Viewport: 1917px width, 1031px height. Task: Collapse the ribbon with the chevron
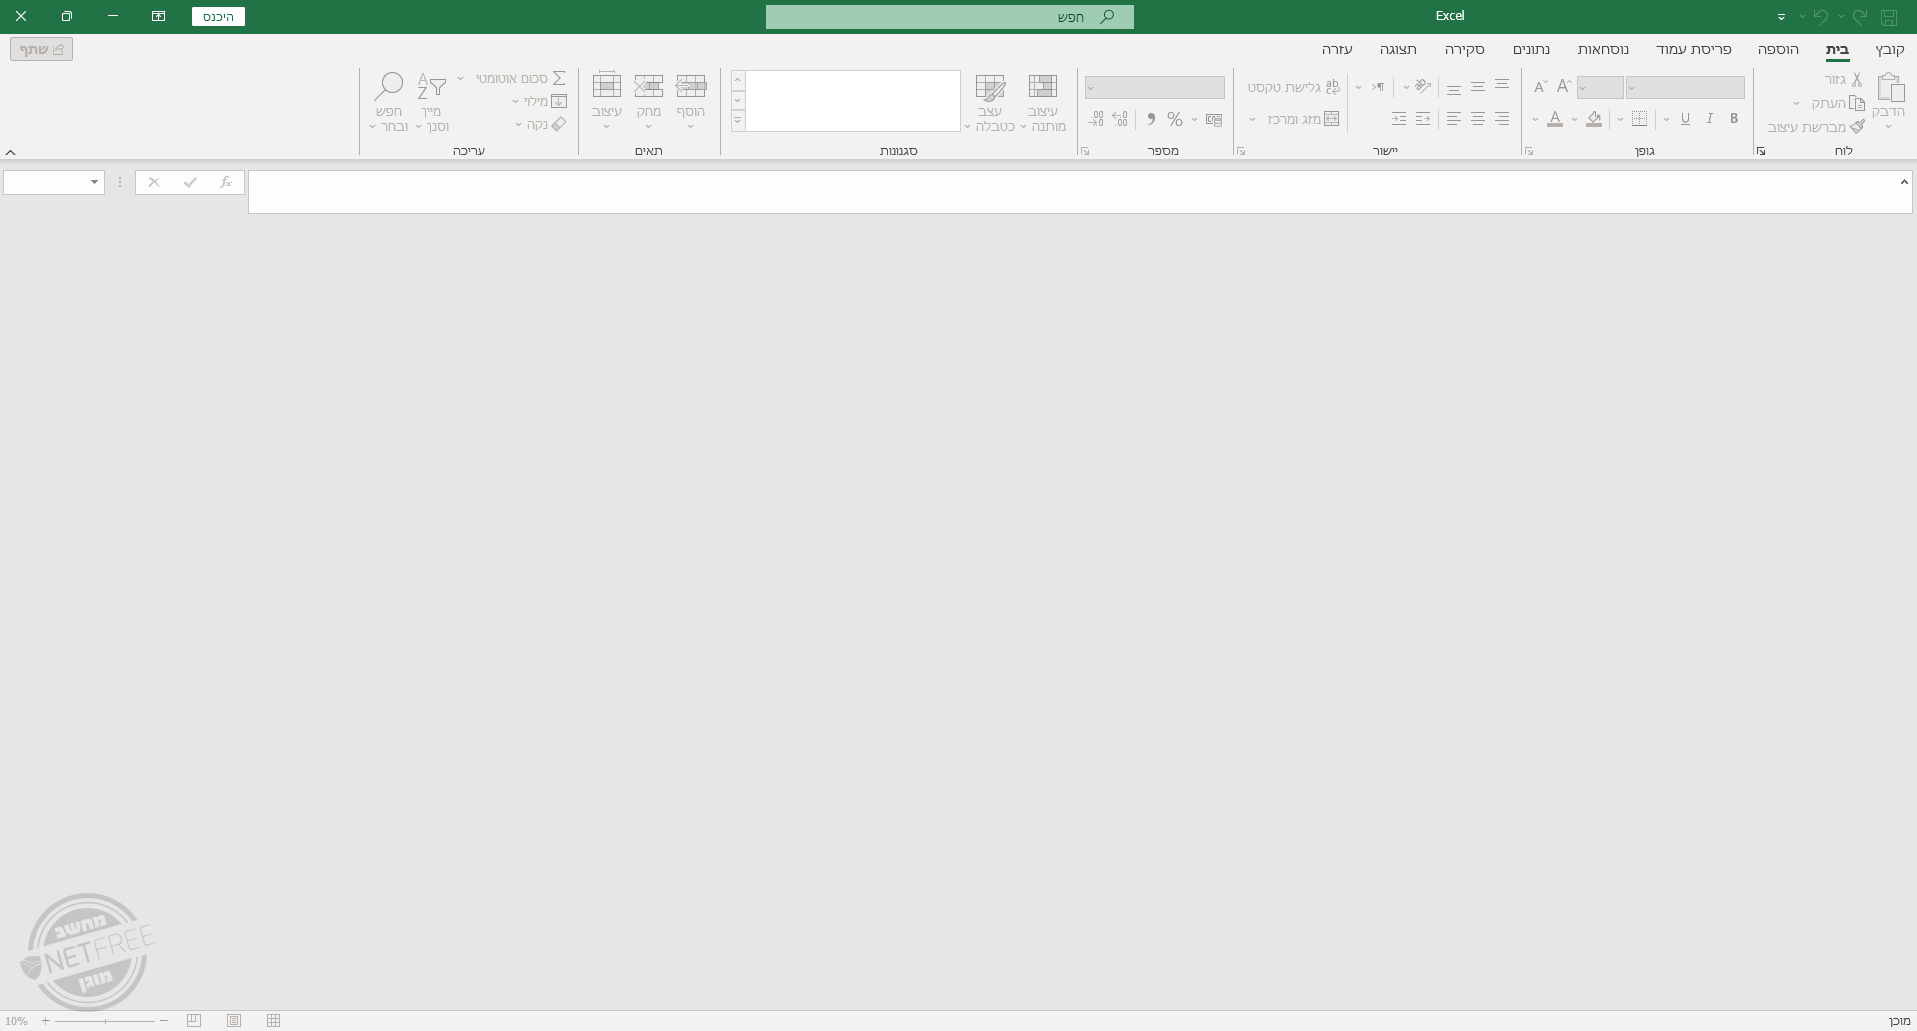point(10,152)
